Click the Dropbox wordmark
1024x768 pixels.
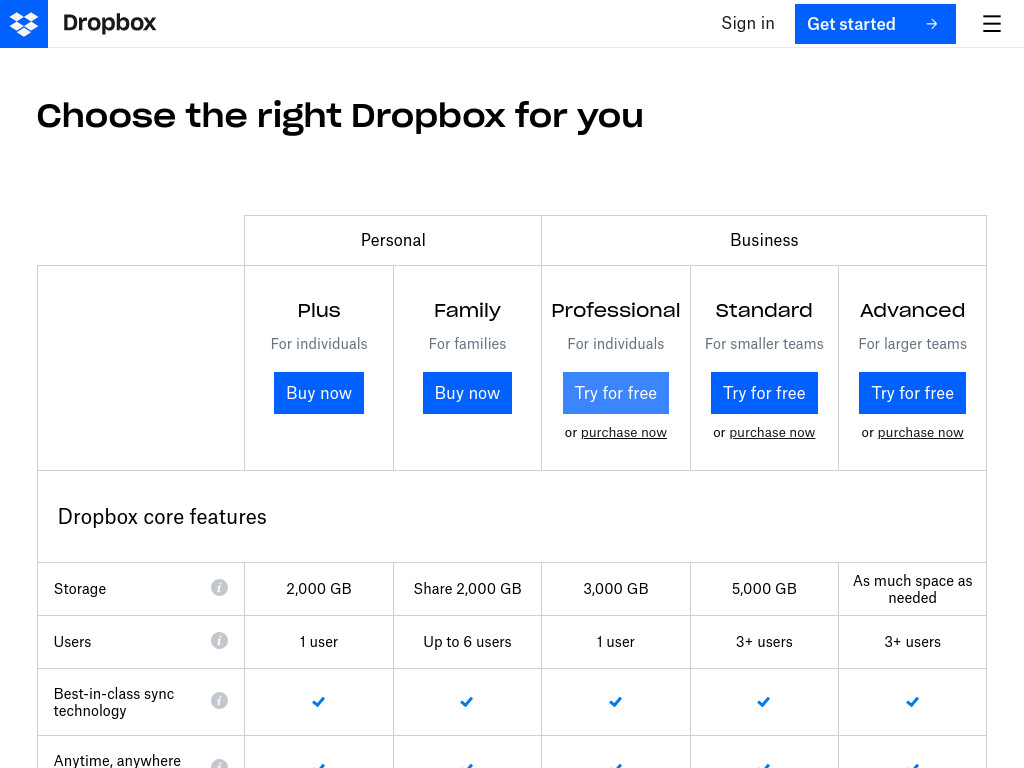coord(110,23)
